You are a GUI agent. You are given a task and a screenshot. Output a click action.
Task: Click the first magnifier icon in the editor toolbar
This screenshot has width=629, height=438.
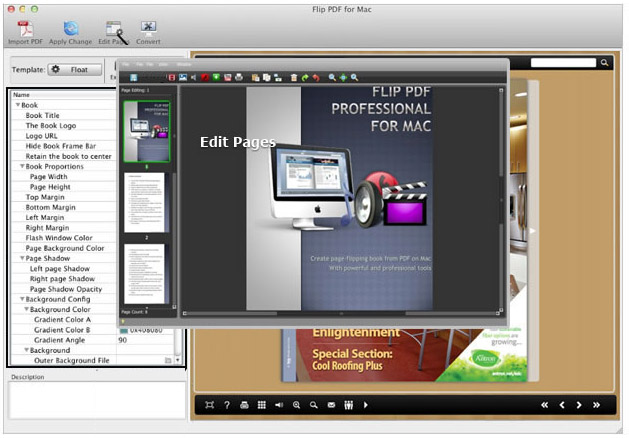332,77
